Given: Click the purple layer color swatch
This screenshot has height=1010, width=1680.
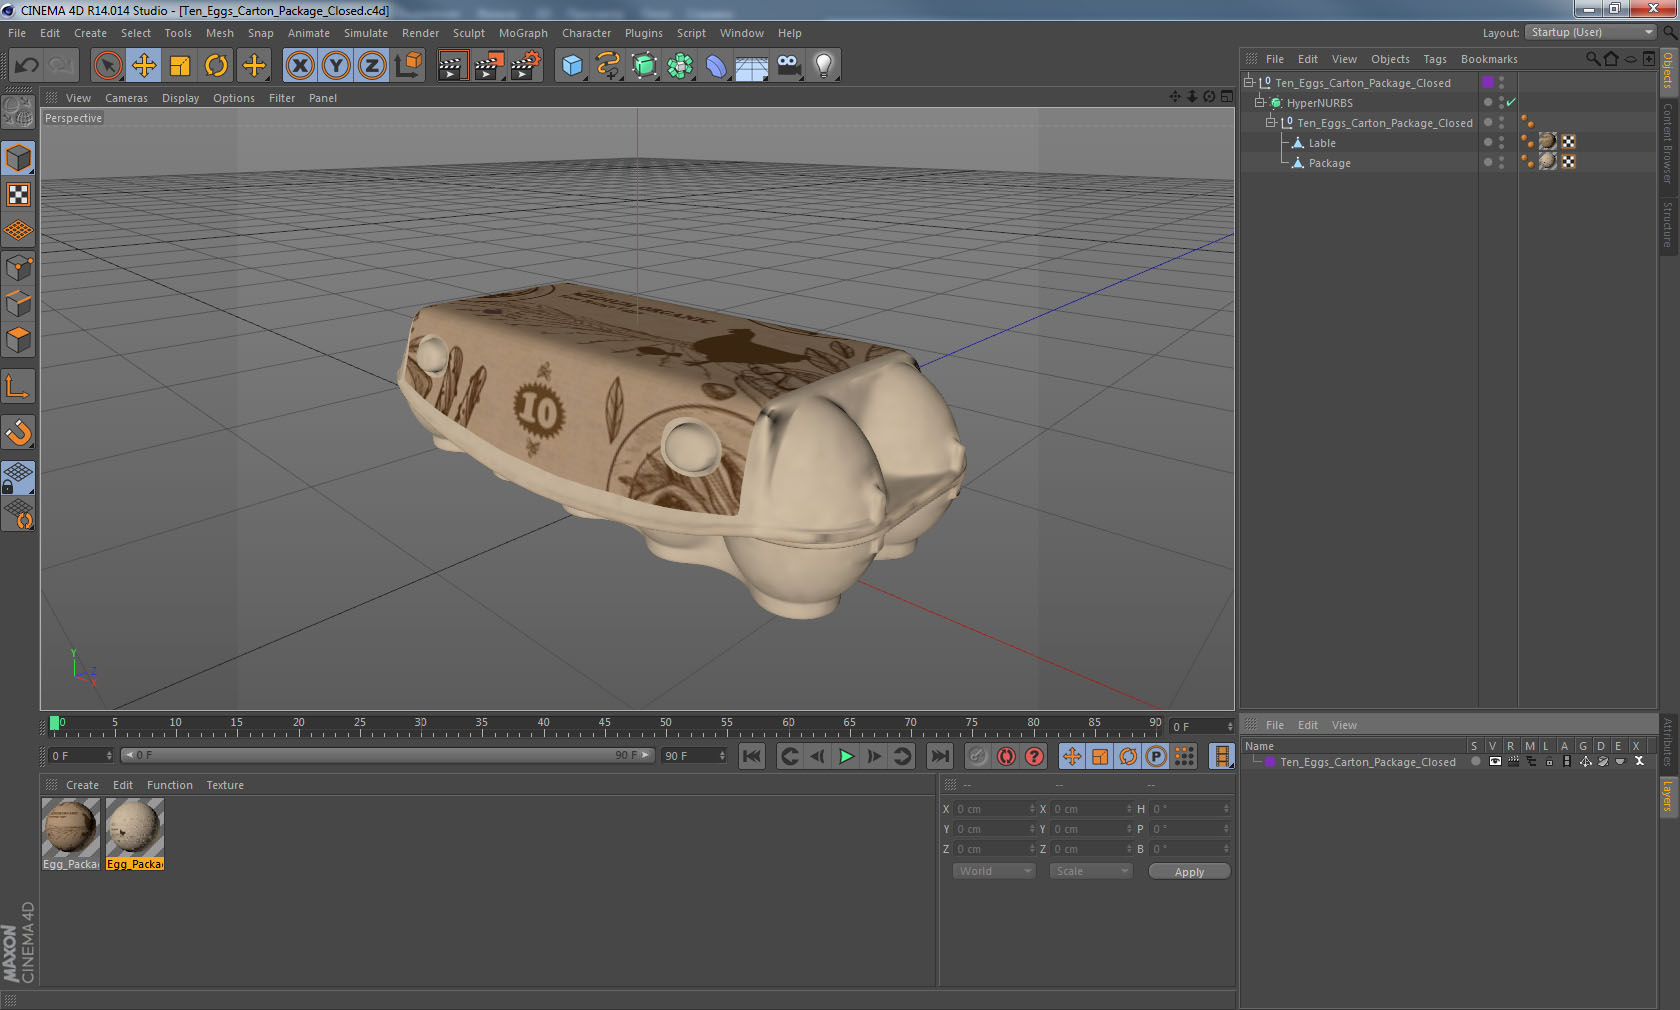Looking at the screenshot, I should tap(1270, 762).
